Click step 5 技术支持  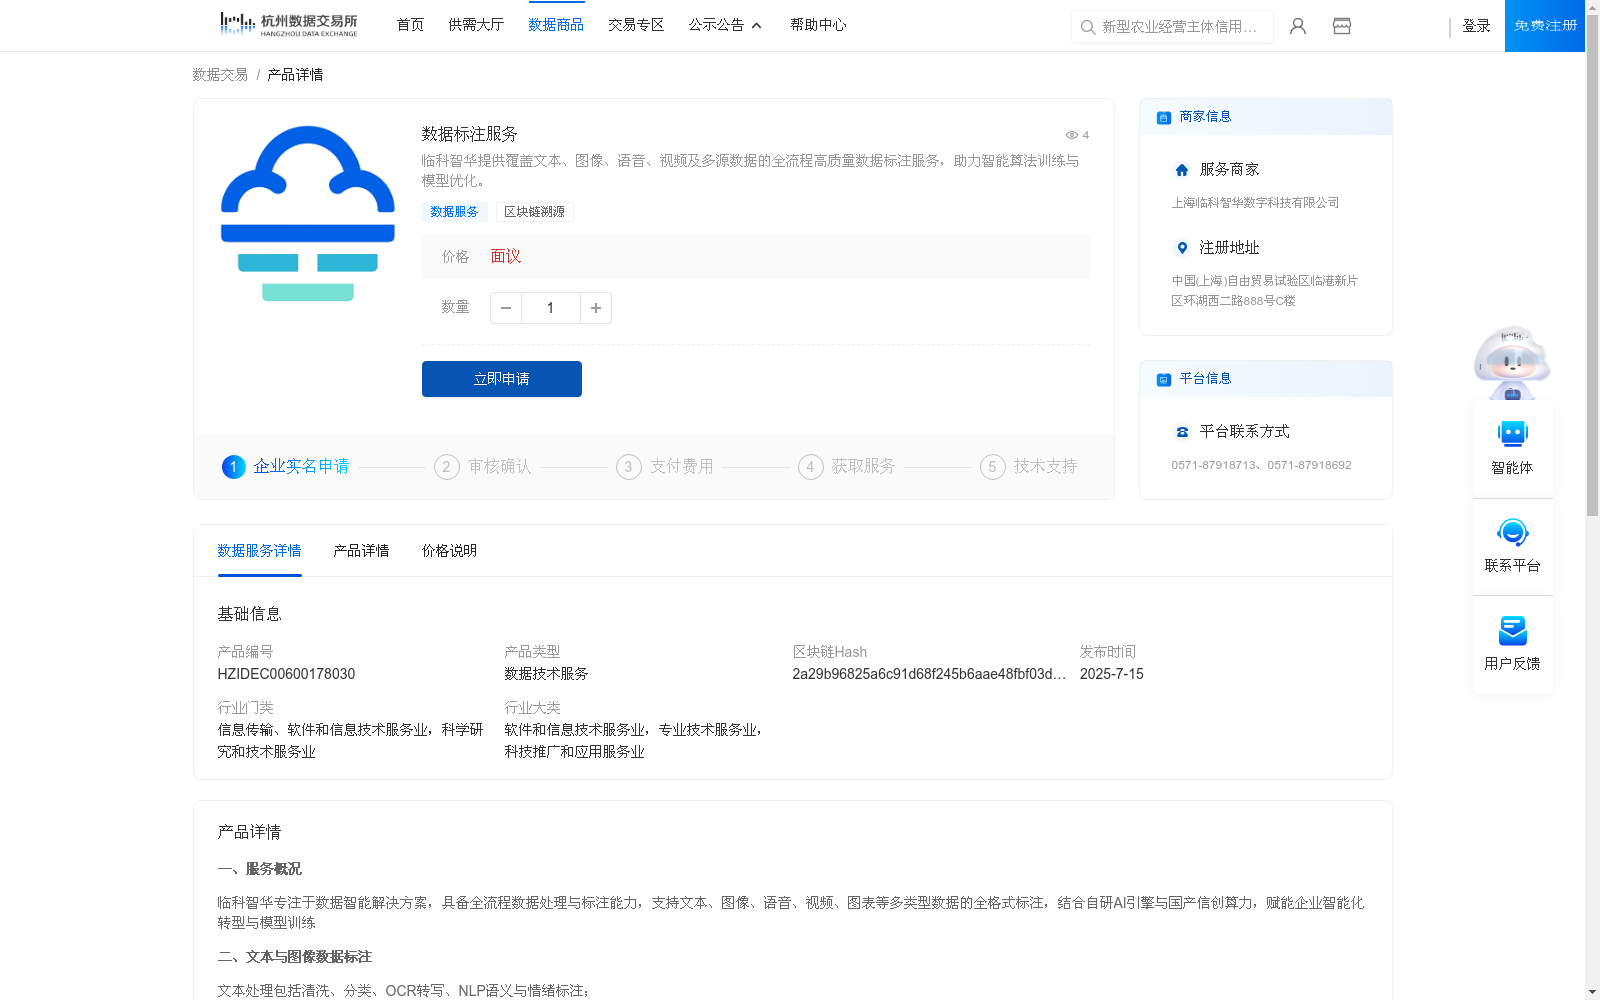pyautogui.click(x=1029, y=467)
